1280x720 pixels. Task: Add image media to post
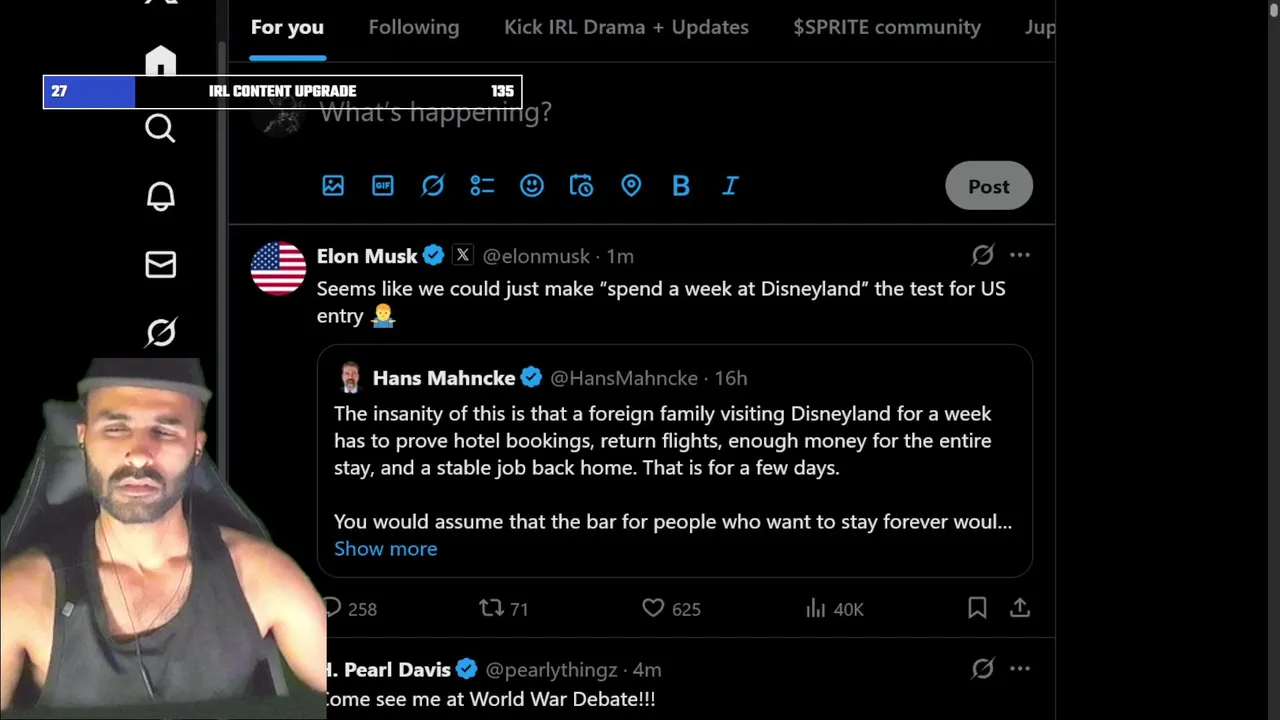(333, 186)
